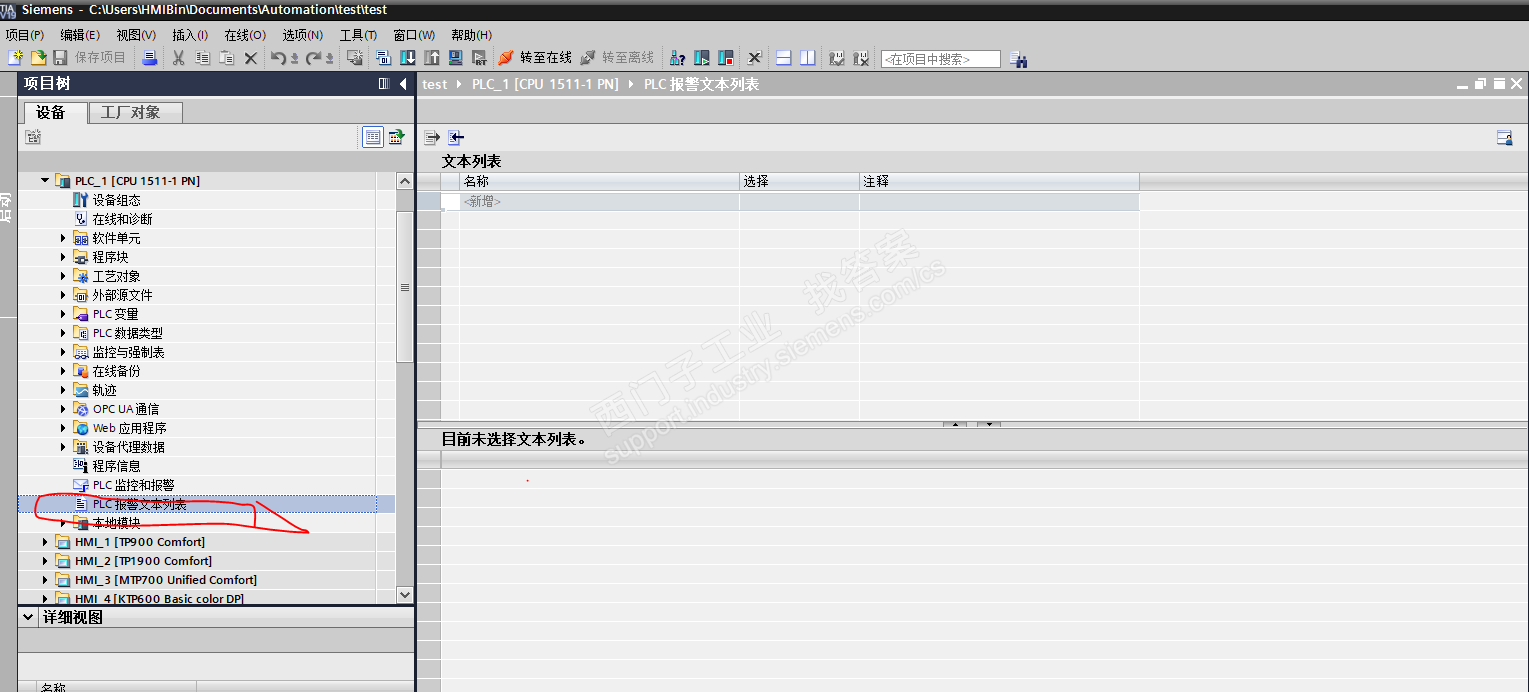Image resolution: width=1529 pixels, height=692 pixels.
Task: Click the Open project folder icon
Action: pos(39,58)
